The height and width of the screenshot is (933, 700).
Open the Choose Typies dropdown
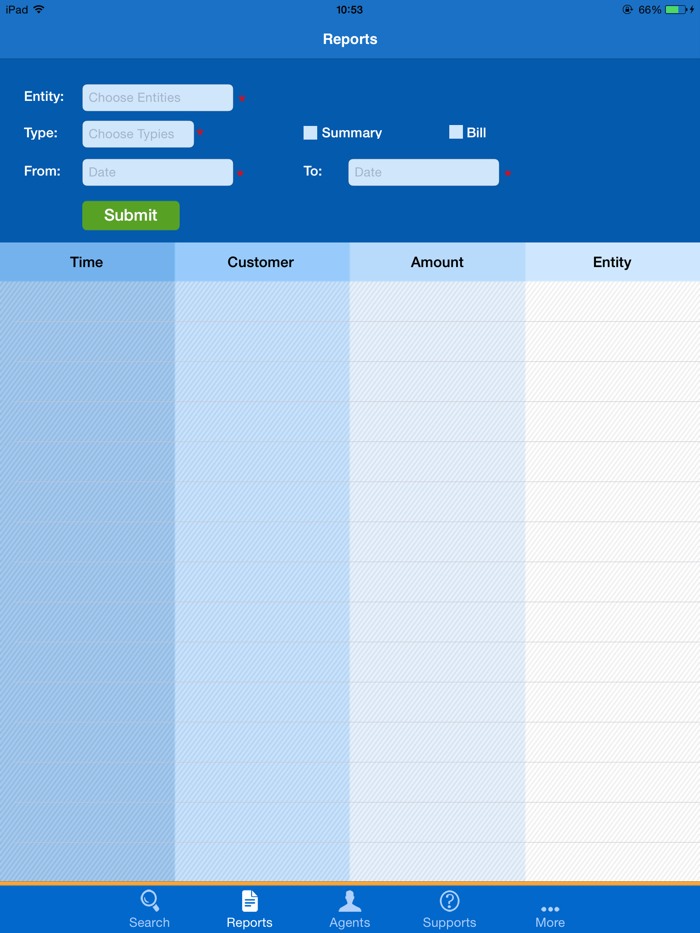click(138, 134)
